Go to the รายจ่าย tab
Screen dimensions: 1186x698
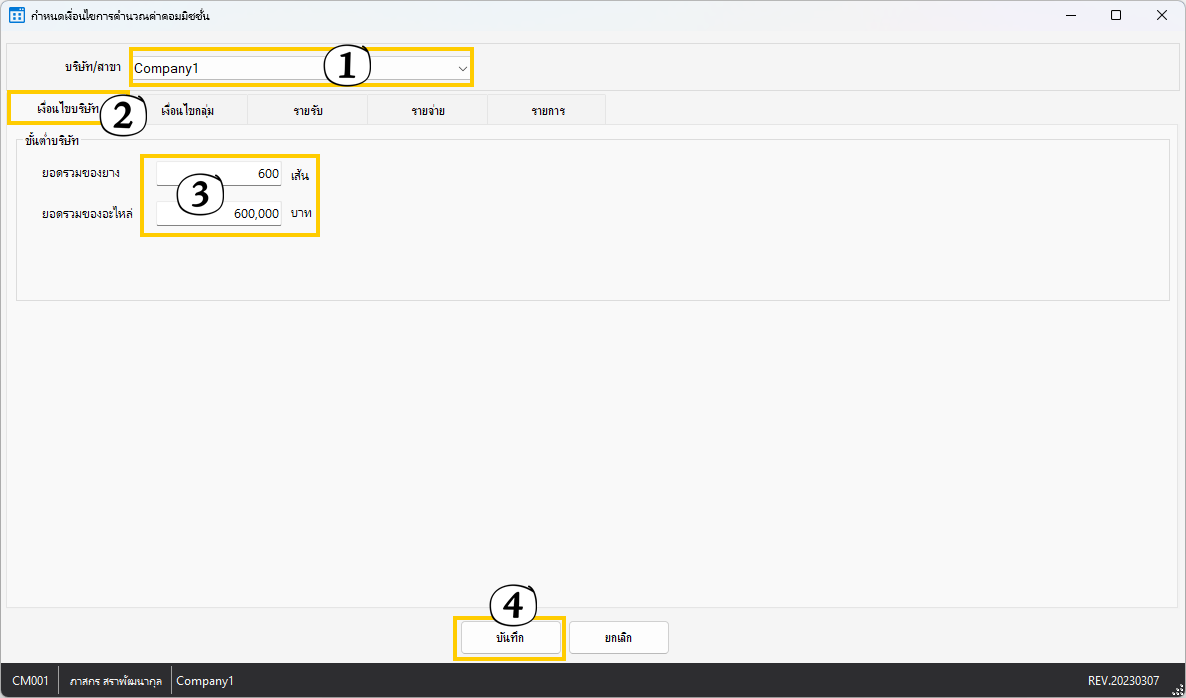click(x=428, y=110)
